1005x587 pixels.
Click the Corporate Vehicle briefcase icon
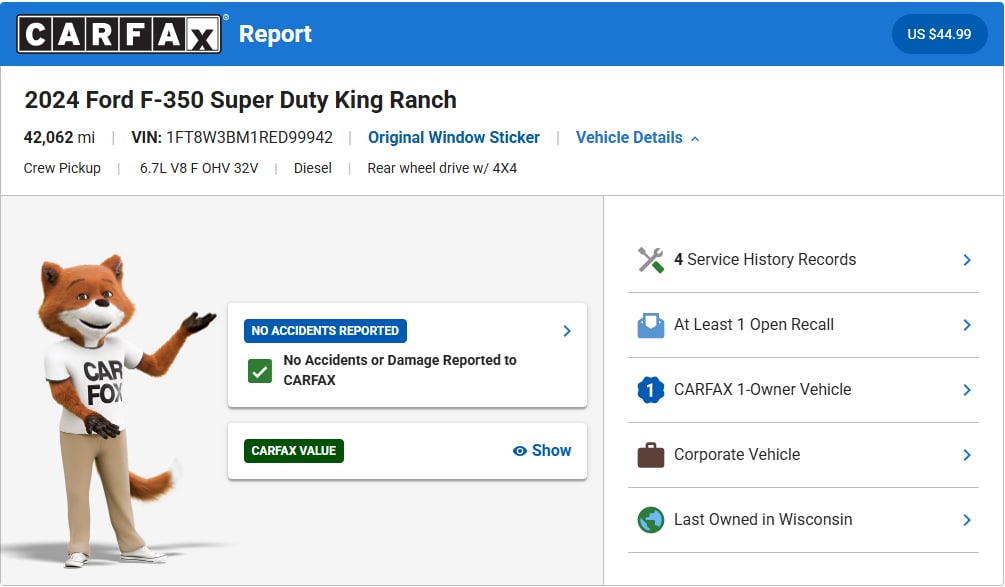click(x=651, y=455)
